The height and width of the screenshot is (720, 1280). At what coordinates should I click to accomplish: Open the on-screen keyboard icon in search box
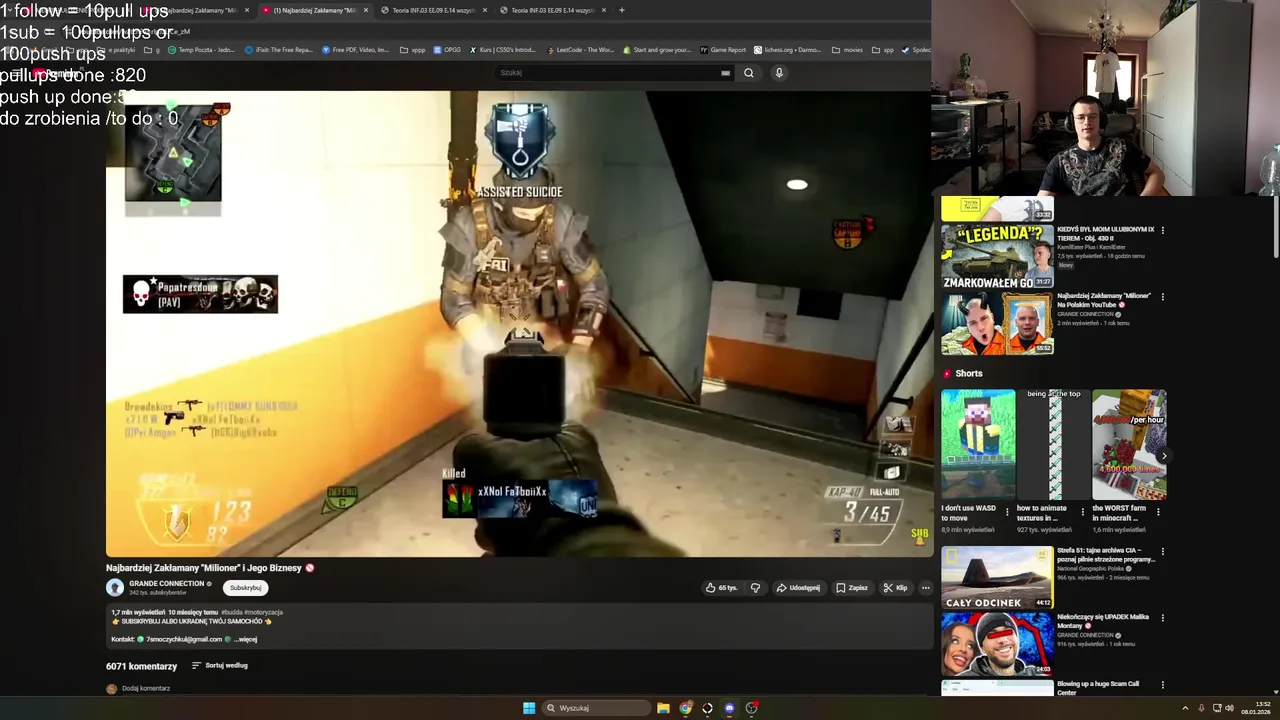point(725,73)
